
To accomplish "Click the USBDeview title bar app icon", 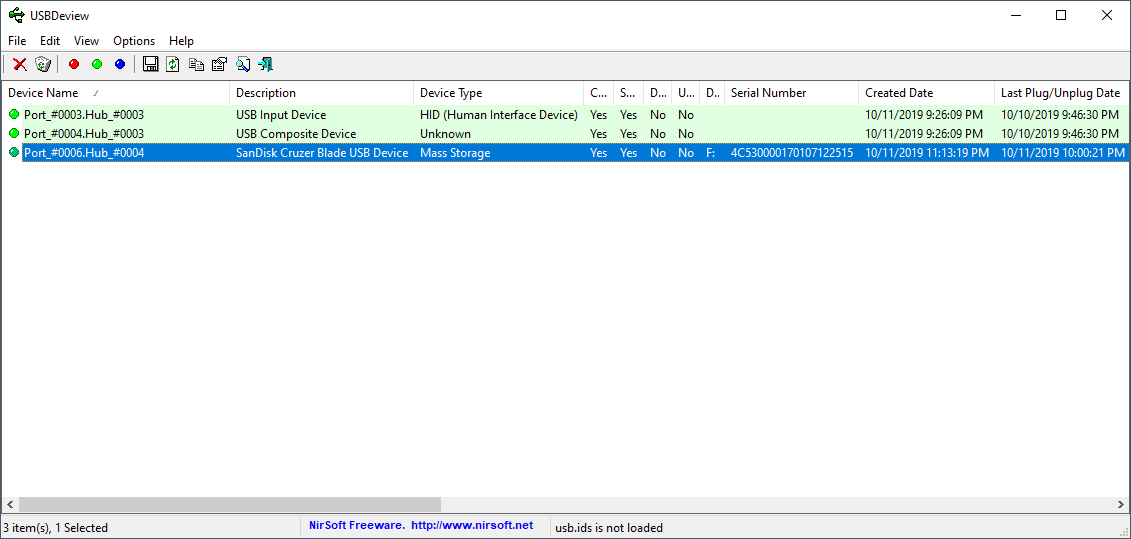I will click(15, 15).
